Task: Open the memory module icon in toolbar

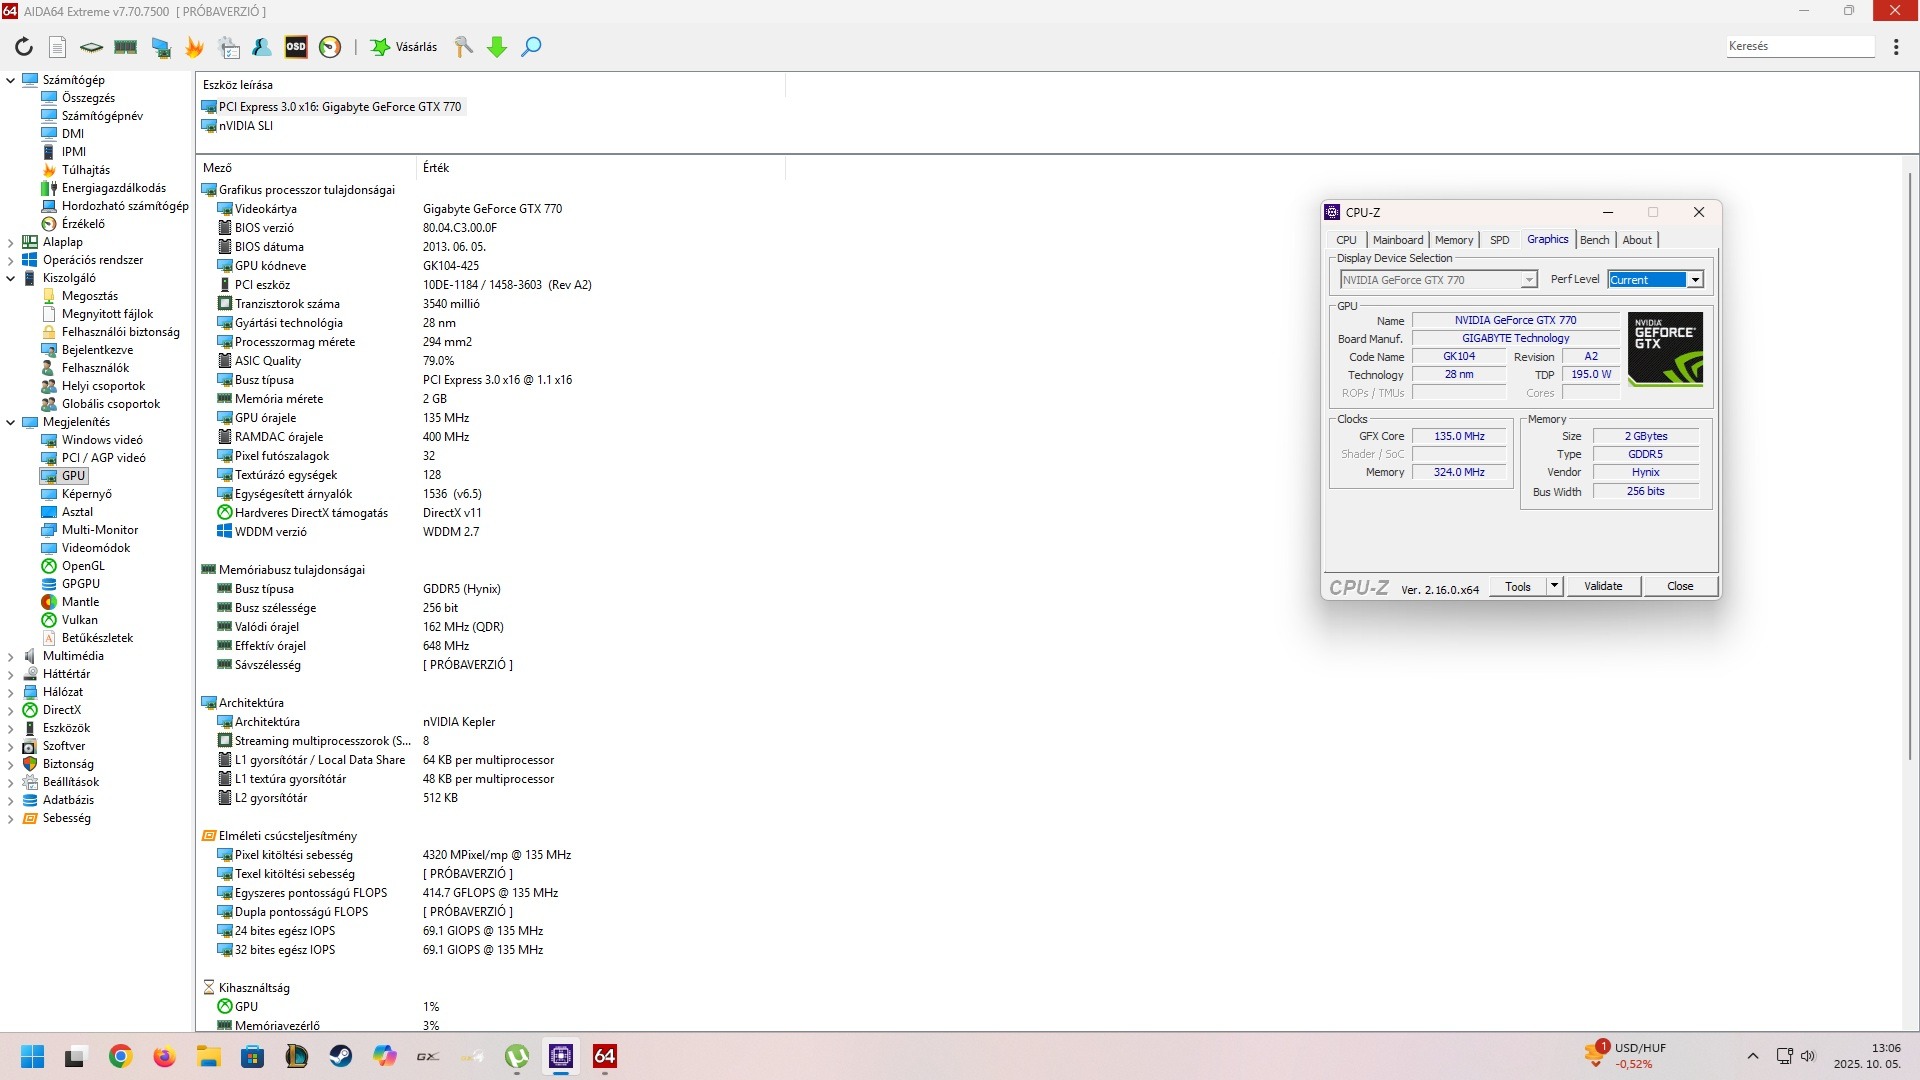Action: coord(126,47)
